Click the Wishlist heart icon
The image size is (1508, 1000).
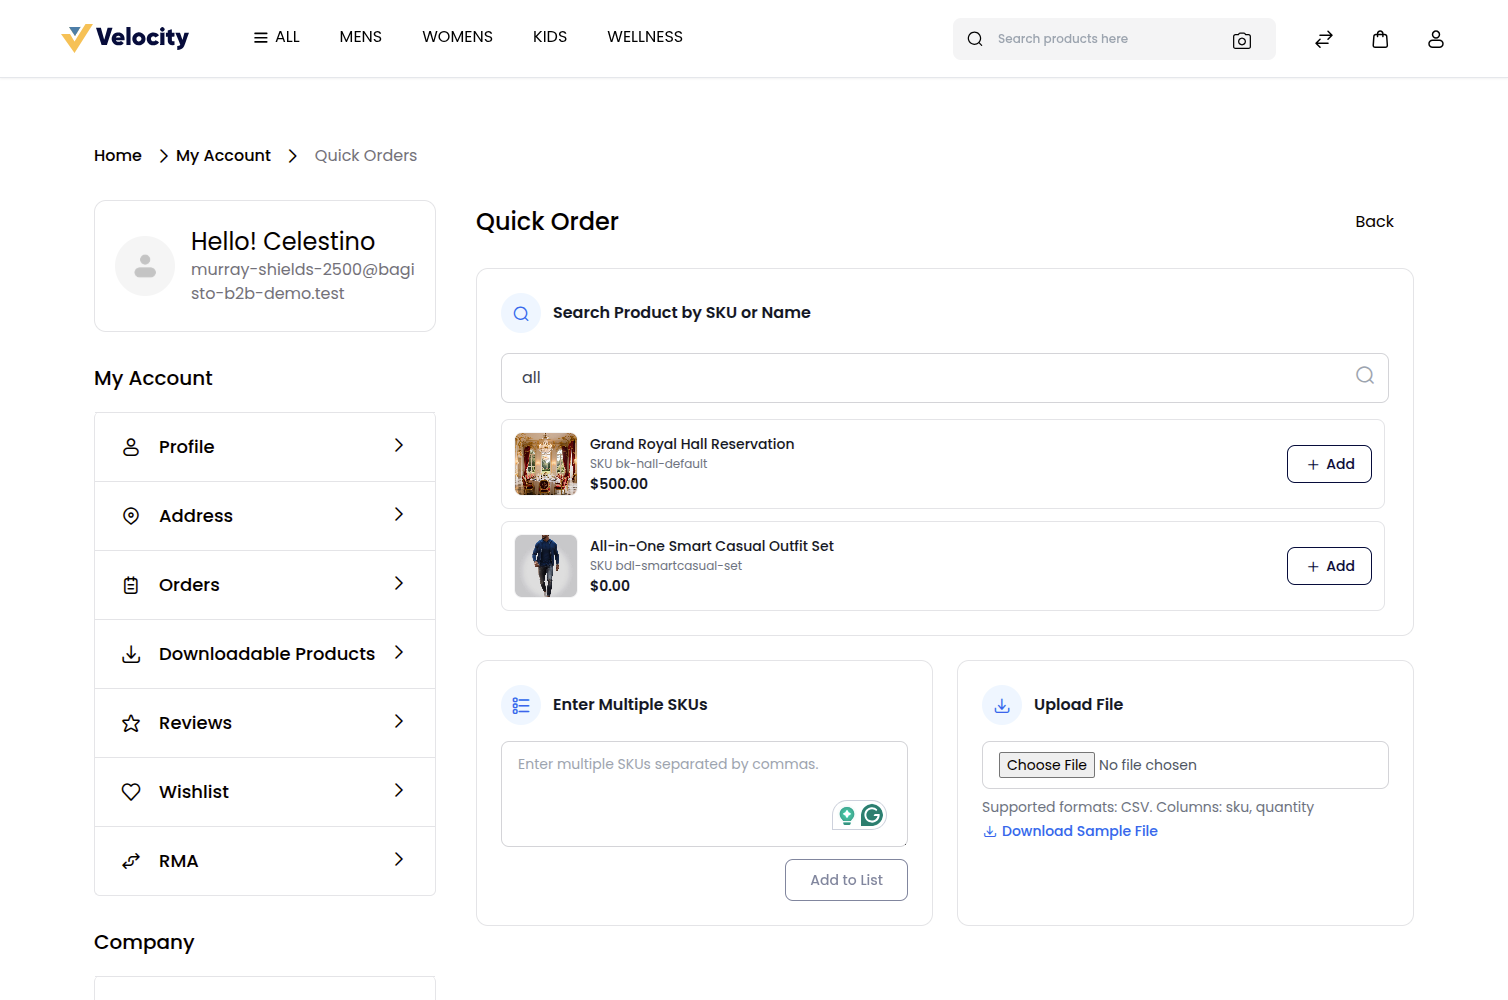click(x=131, y=792)
